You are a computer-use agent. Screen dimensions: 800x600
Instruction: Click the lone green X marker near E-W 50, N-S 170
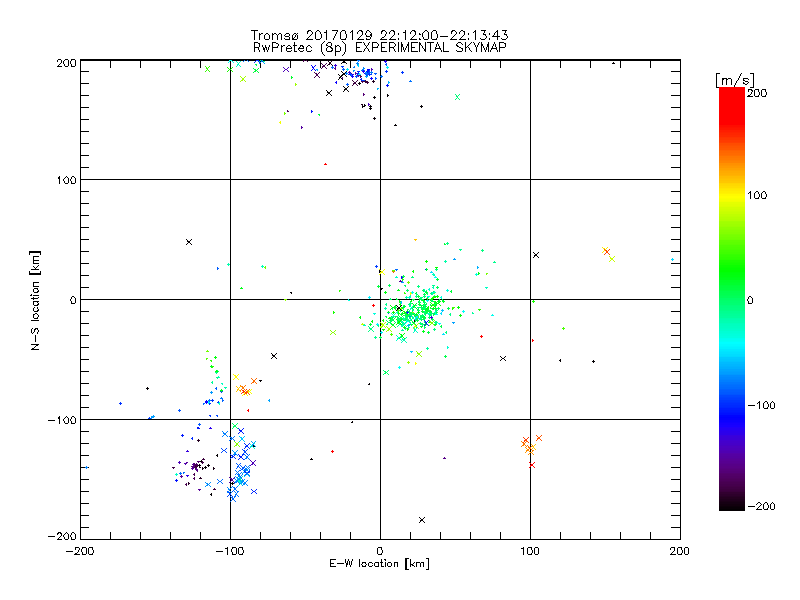[x=458, y=97]
